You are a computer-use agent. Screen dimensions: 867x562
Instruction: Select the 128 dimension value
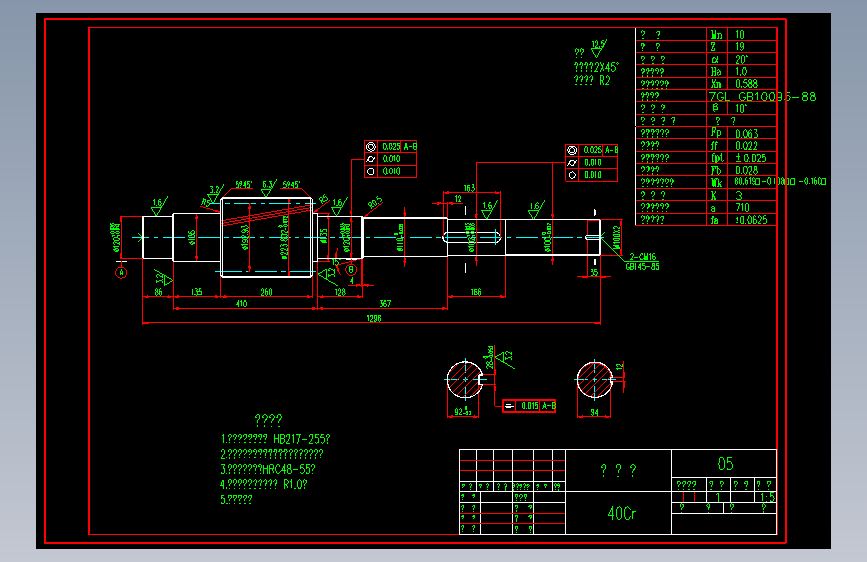340,292
